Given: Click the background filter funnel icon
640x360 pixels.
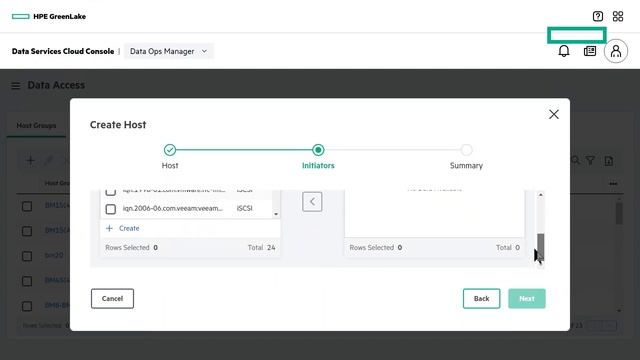Looking at the screenshot, I should (590, 161).
